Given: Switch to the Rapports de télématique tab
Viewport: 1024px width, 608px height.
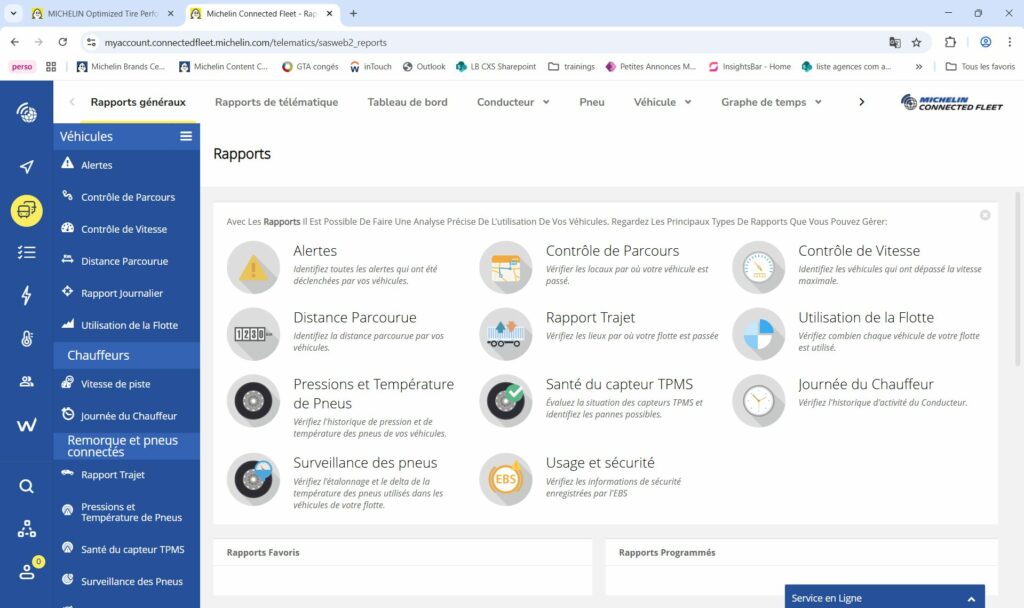Looking at the screenshot, I should [x=276, y=102].
